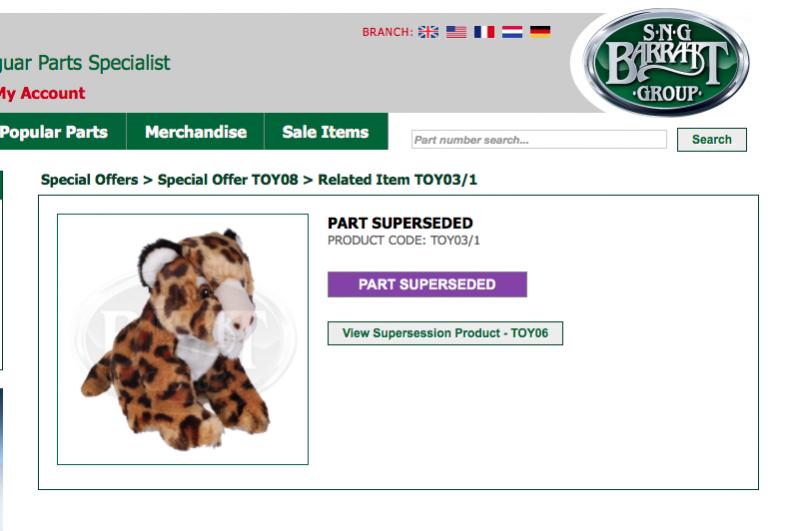Screen dimensions: 786x531
Task: Click the Related Item TOY03/1 breadcrumb
Action: tap(398, 180)
